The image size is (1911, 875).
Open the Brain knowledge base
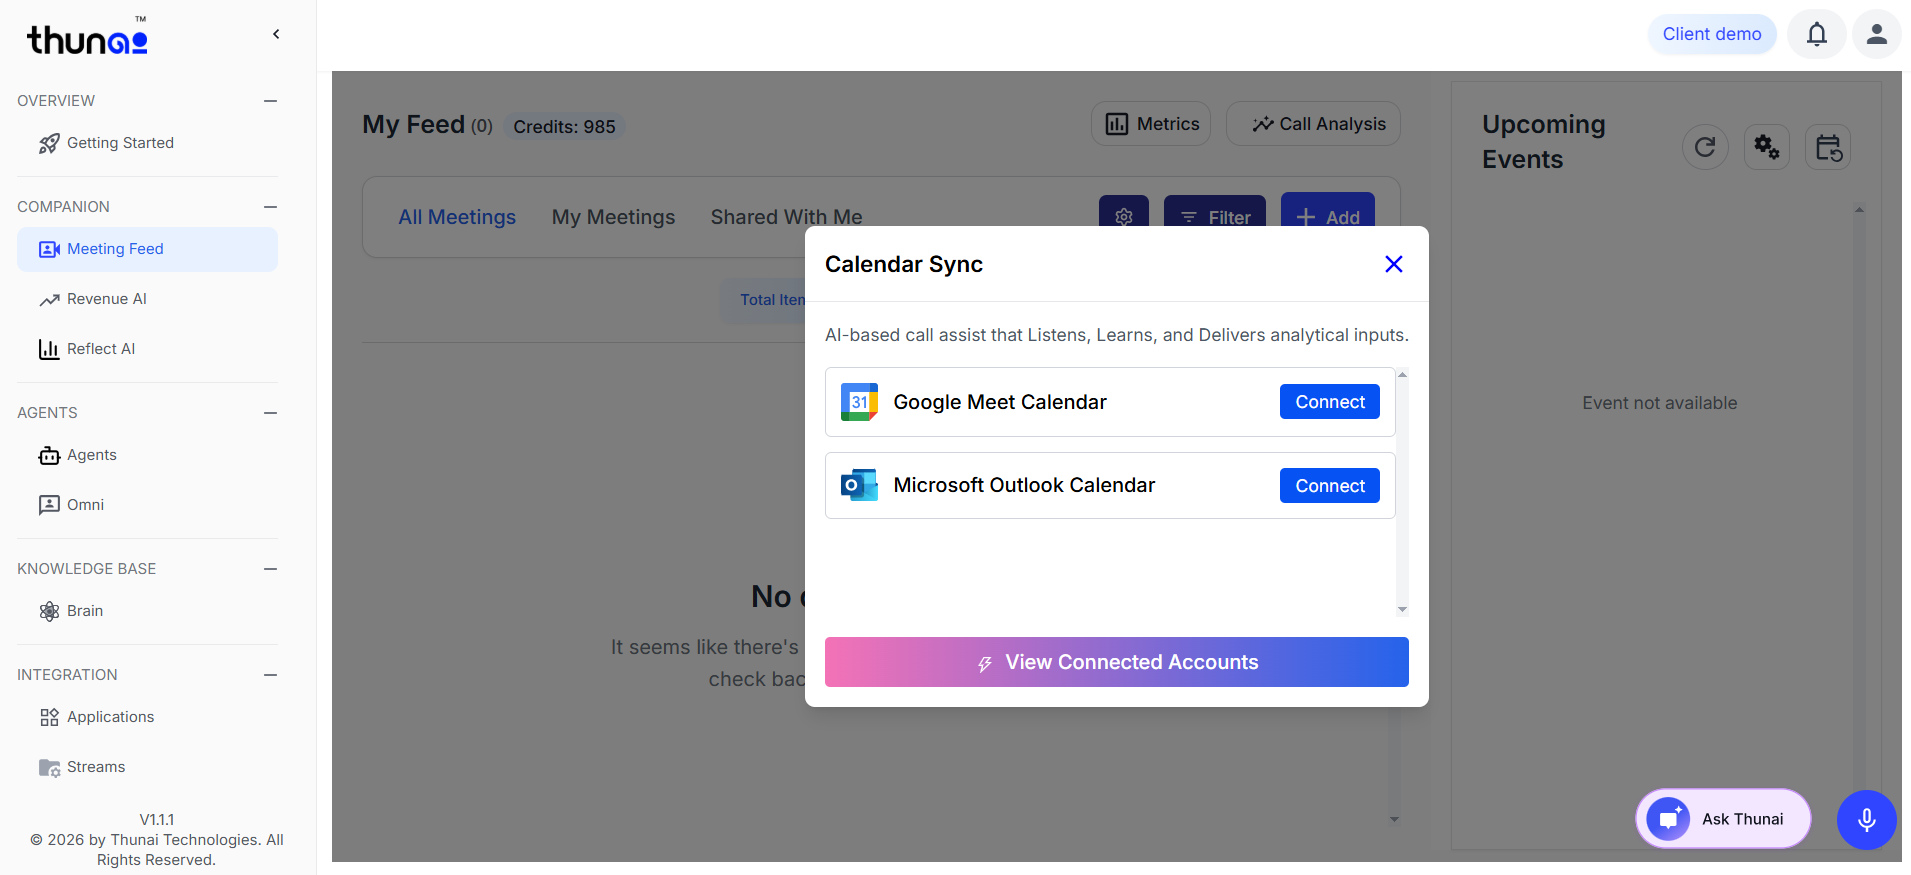click(85, 611)
